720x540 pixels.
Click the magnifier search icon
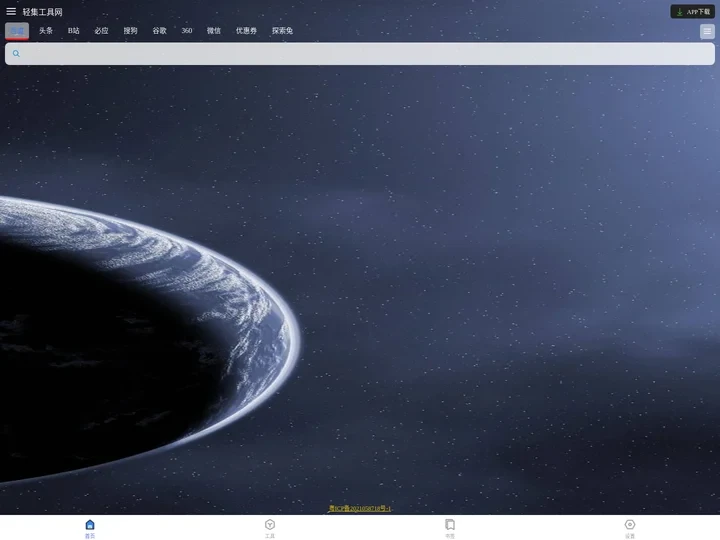16,54
